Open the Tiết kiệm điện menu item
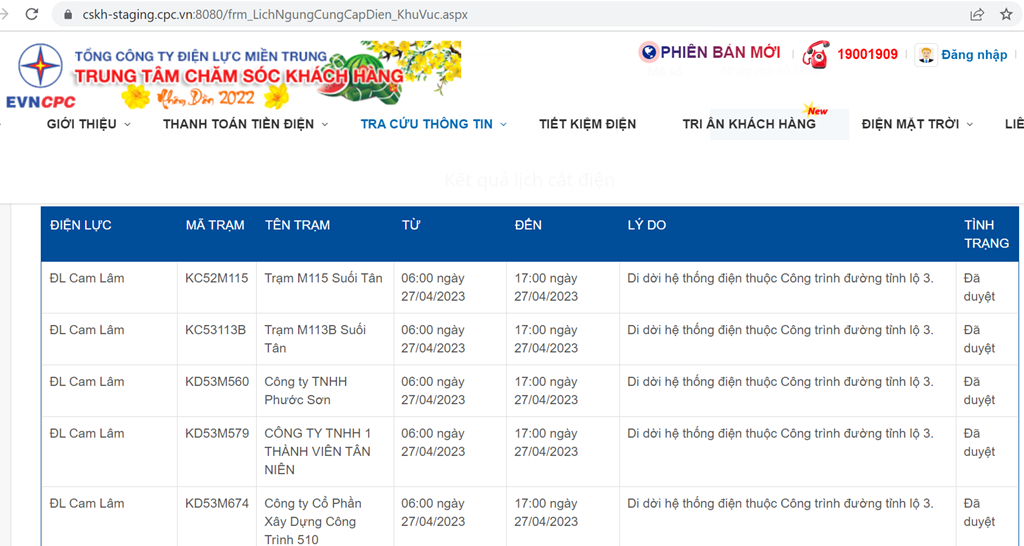The width and height of the screenshot is (1024, 546). tap(587, 124)
